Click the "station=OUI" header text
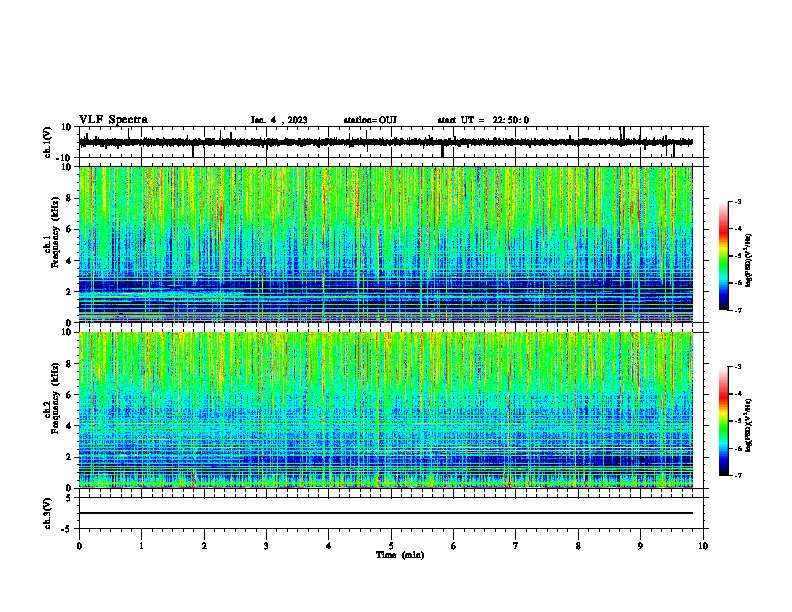Image resolution: width=792 pixels, height=612 pixels. [x=370, y=120]
